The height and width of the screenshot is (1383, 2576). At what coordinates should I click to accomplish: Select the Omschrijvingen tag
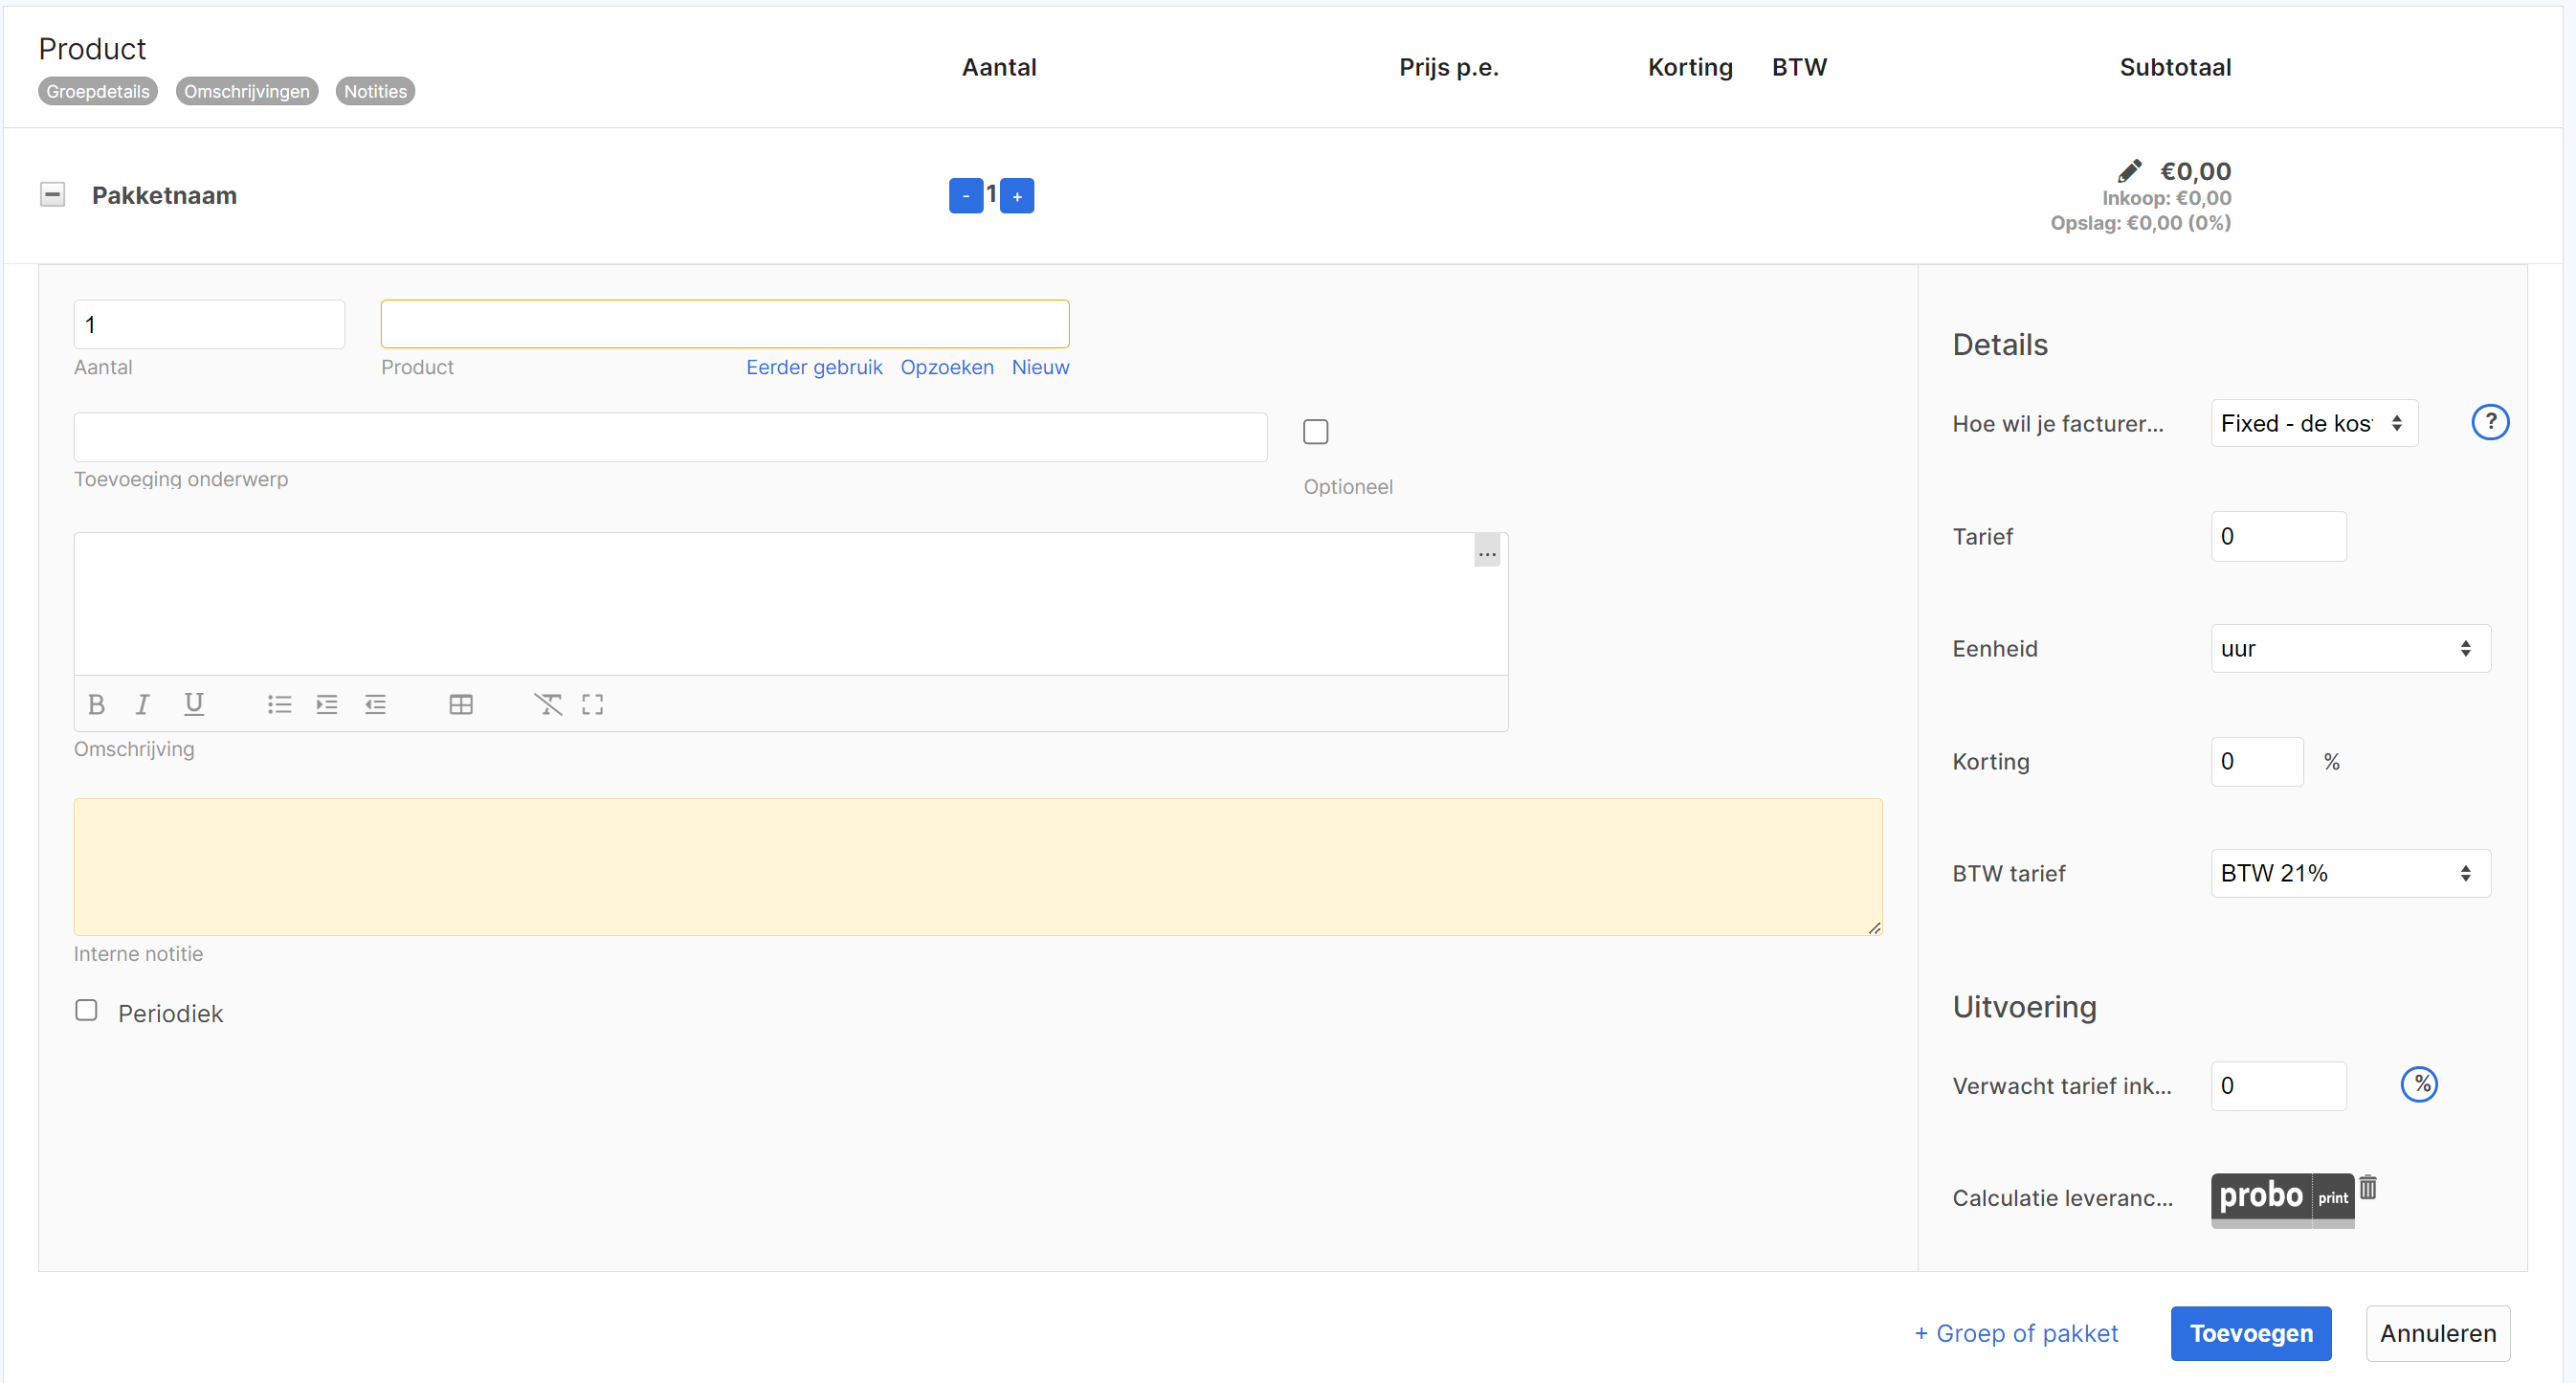tap(247, 91)
